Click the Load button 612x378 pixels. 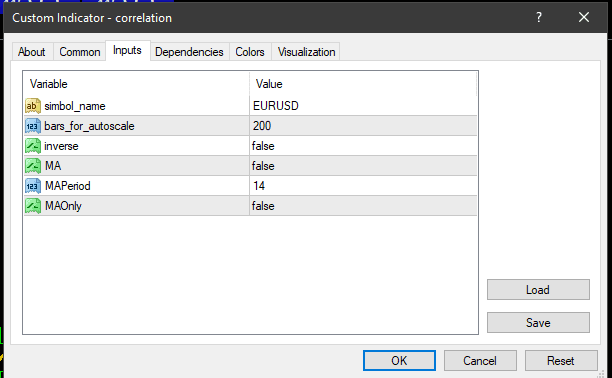tap(538, 290)
